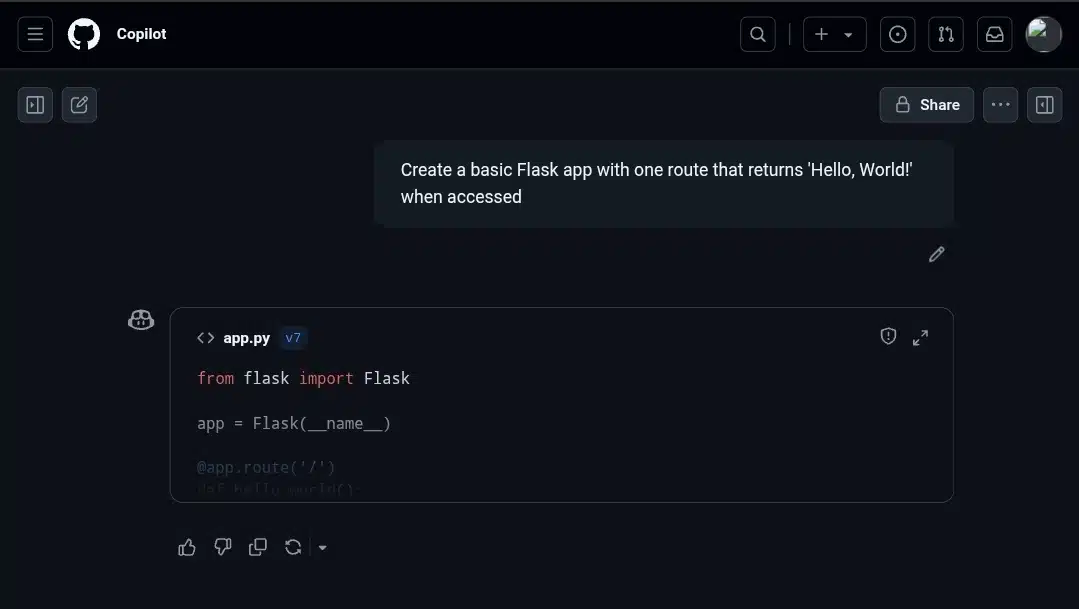Edit the Flask app prompt message

click(x=937, y=255)
